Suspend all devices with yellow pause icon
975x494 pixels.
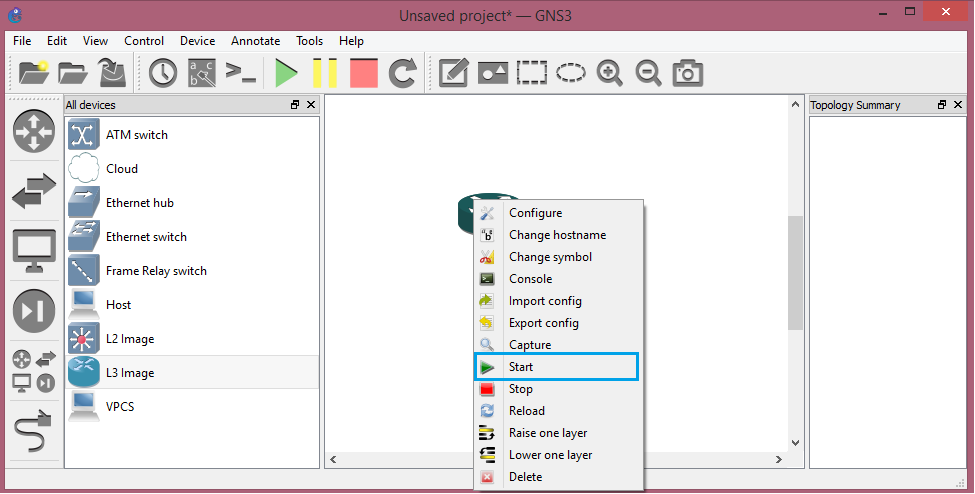[x=325, y=73]
